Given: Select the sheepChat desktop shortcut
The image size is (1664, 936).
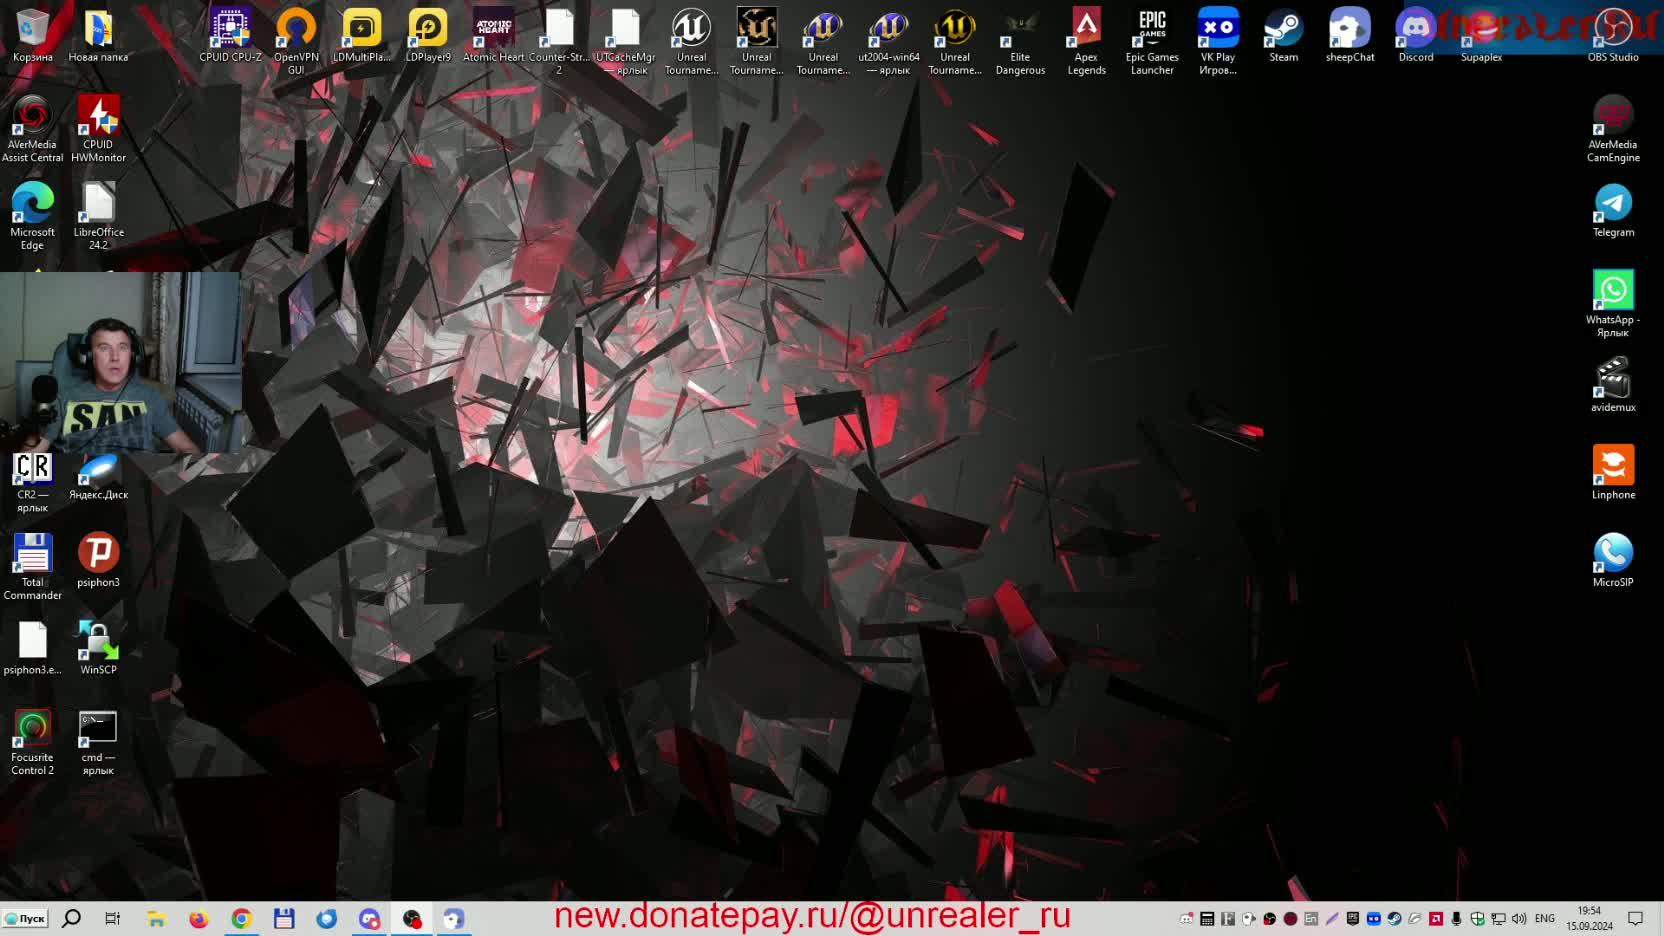Looking at the screenshot, I should coord(1350,36).
